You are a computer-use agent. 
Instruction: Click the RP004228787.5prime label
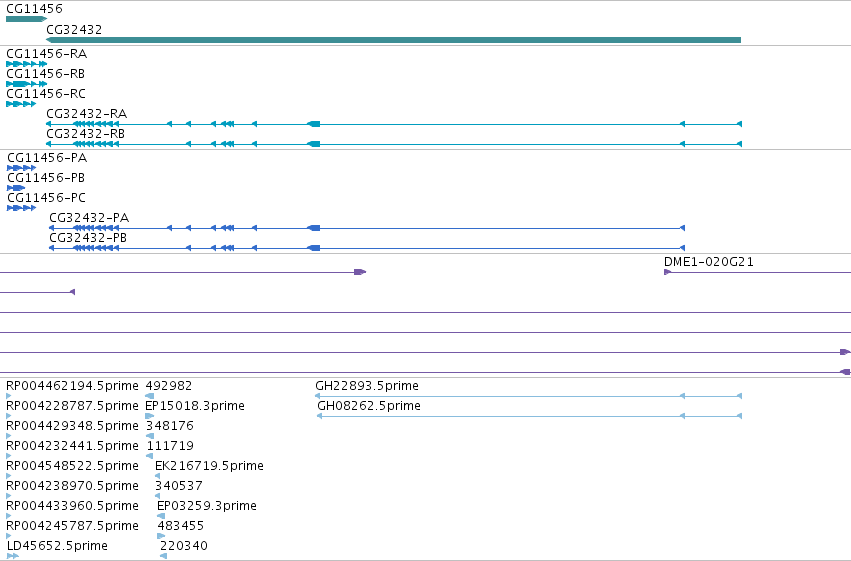(x=72, y=406)
